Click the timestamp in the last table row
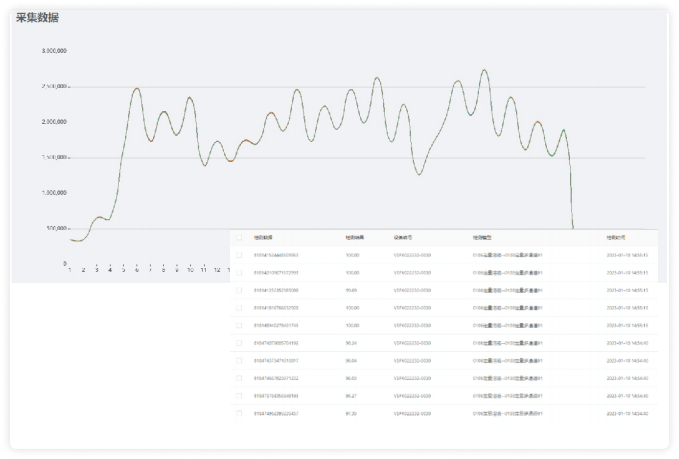The image size is (679, 459). coord(627,413)
